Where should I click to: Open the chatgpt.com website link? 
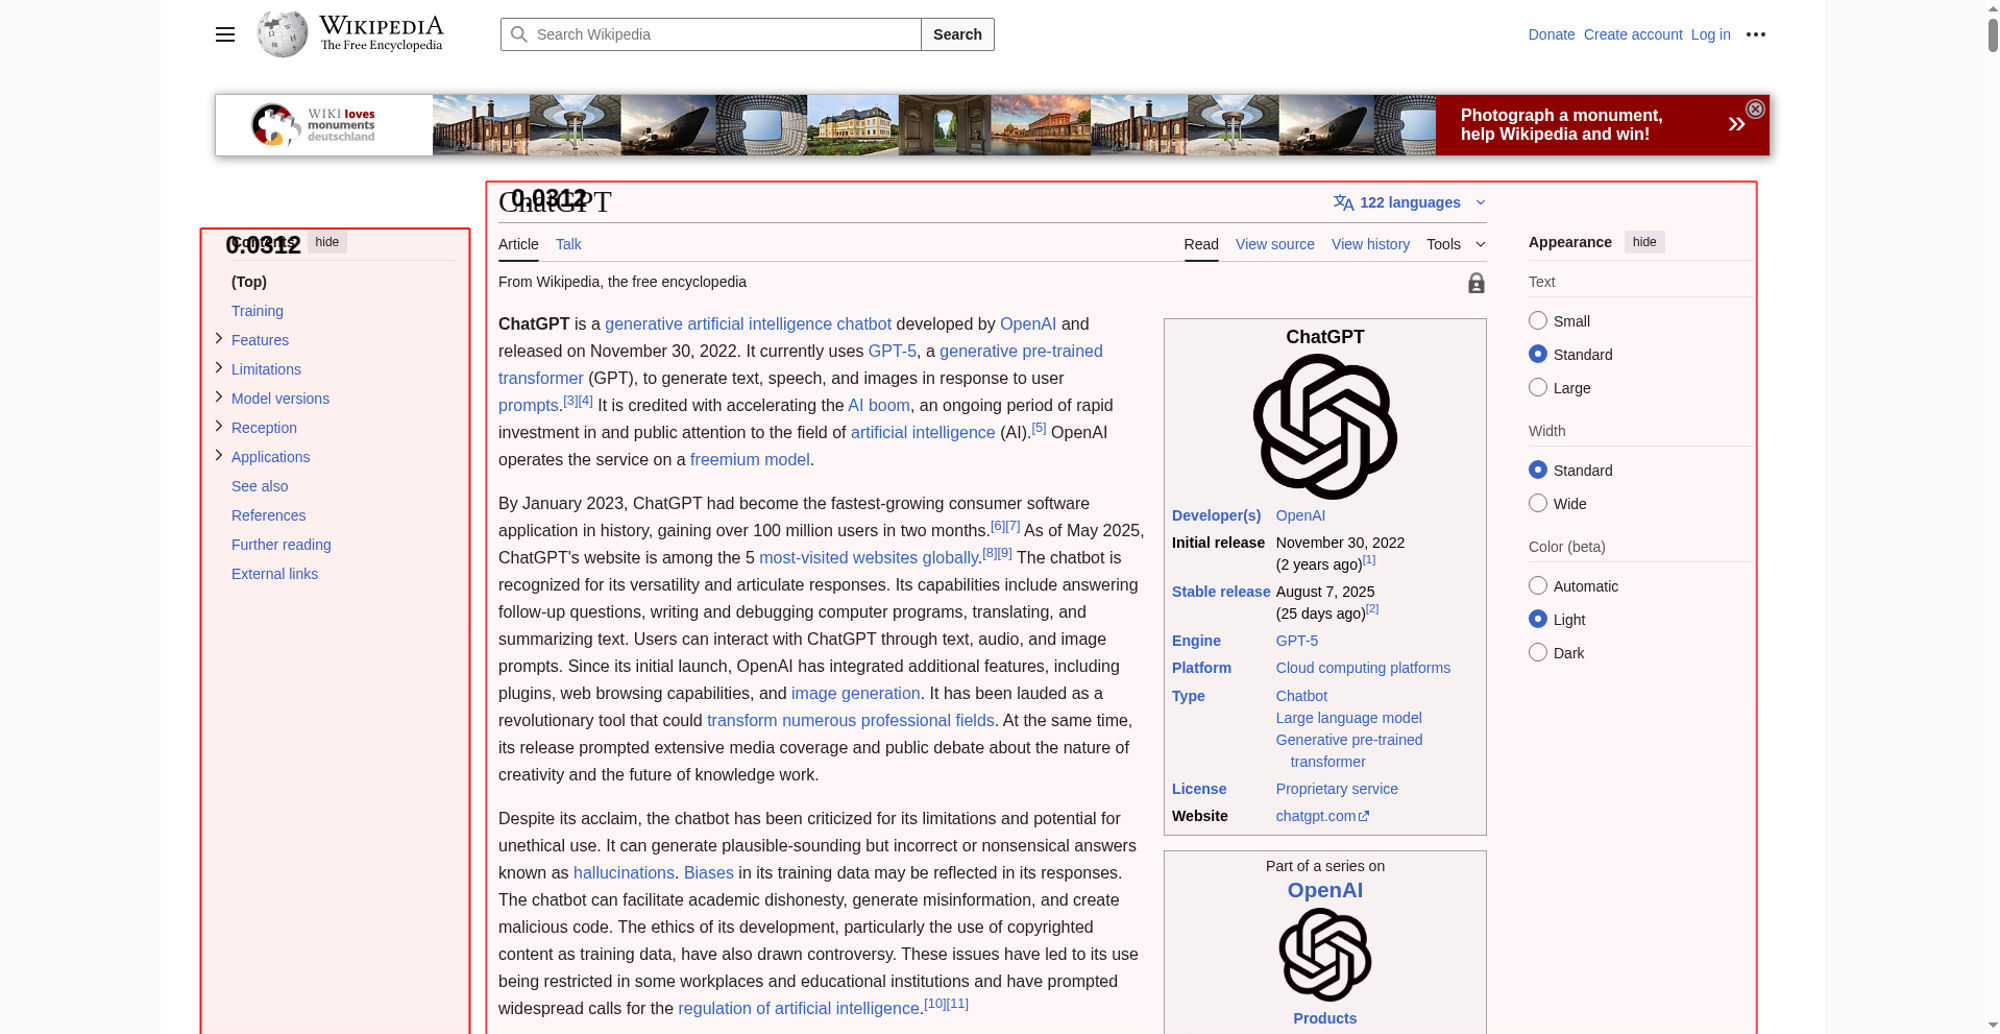1322,816
